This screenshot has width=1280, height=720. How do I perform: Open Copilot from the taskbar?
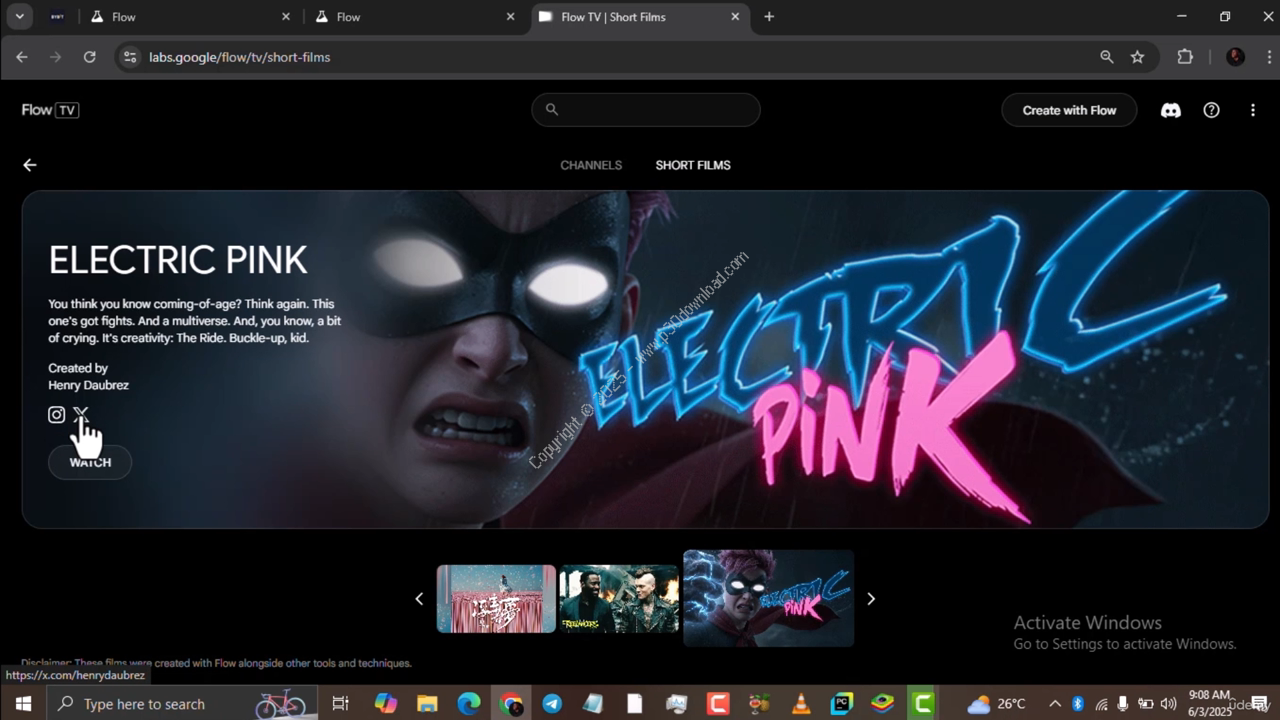(x=386, y=704)
